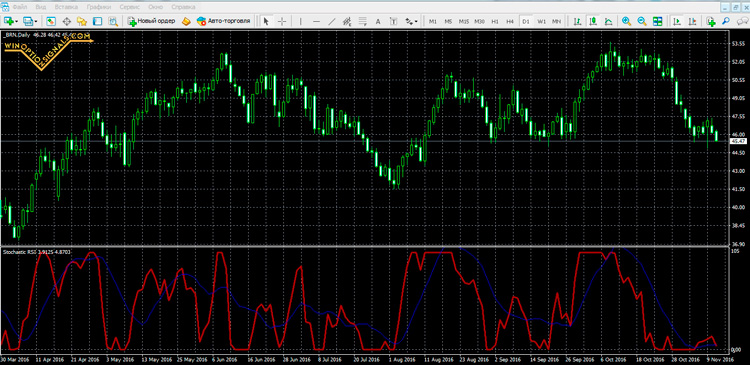Toggle the Авто-торговля button
750x365 pixels.
[x=223, y=22]
